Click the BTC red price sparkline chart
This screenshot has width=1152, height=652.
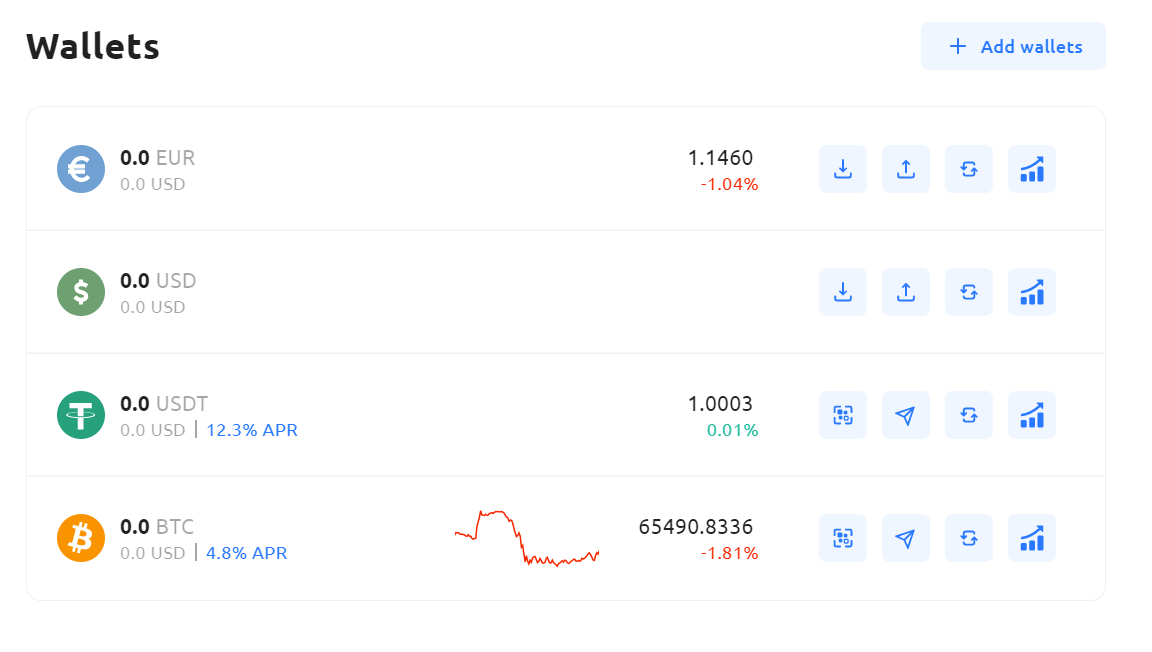click(x=527, y=539)
